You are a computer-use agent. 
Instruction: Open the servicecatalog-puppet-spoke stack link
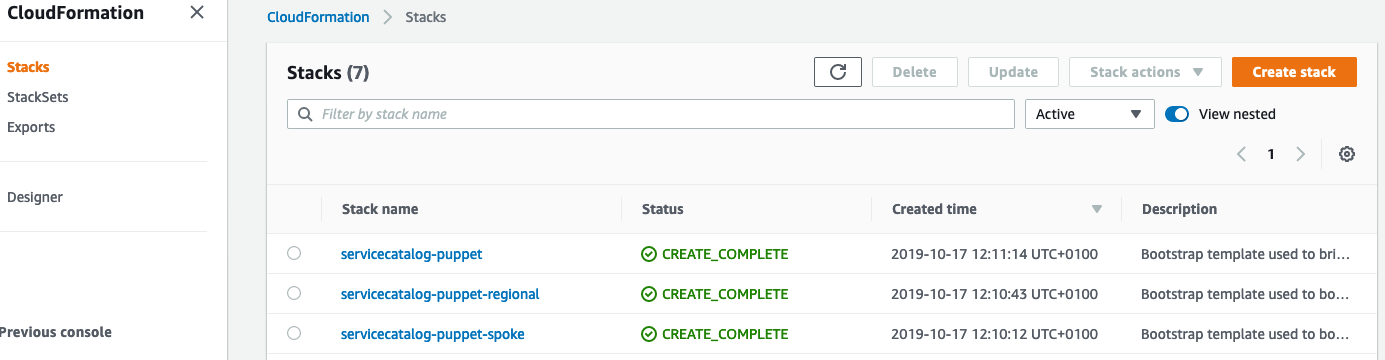coord(433,334)
